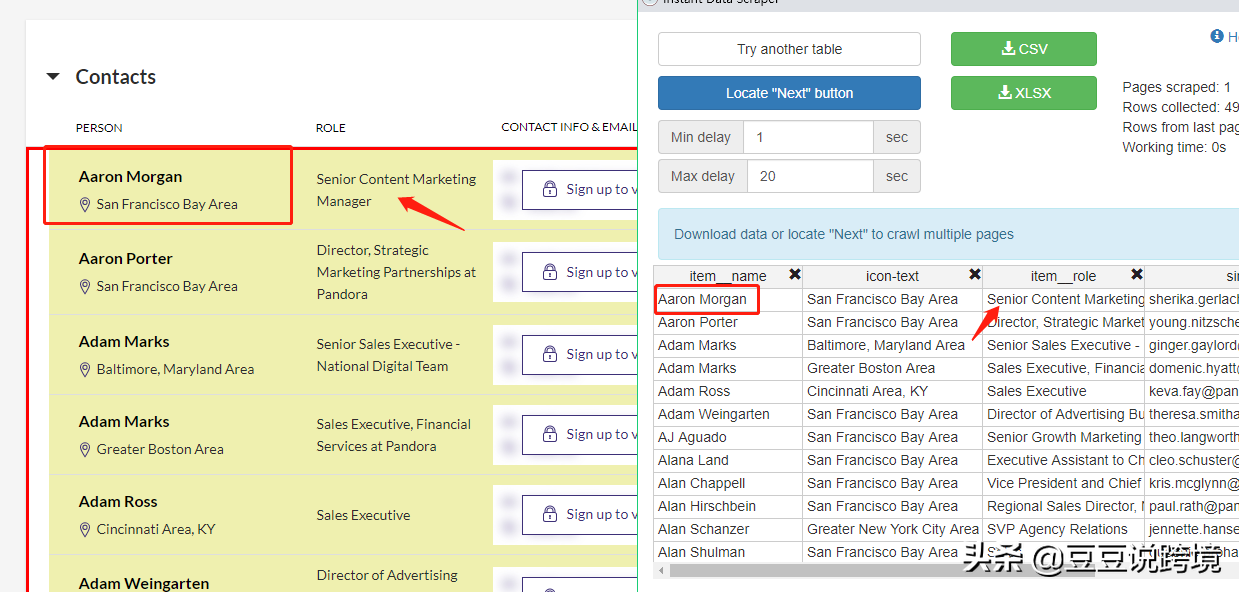
Task: Click the PERSON column header
Action: [99, 128]
